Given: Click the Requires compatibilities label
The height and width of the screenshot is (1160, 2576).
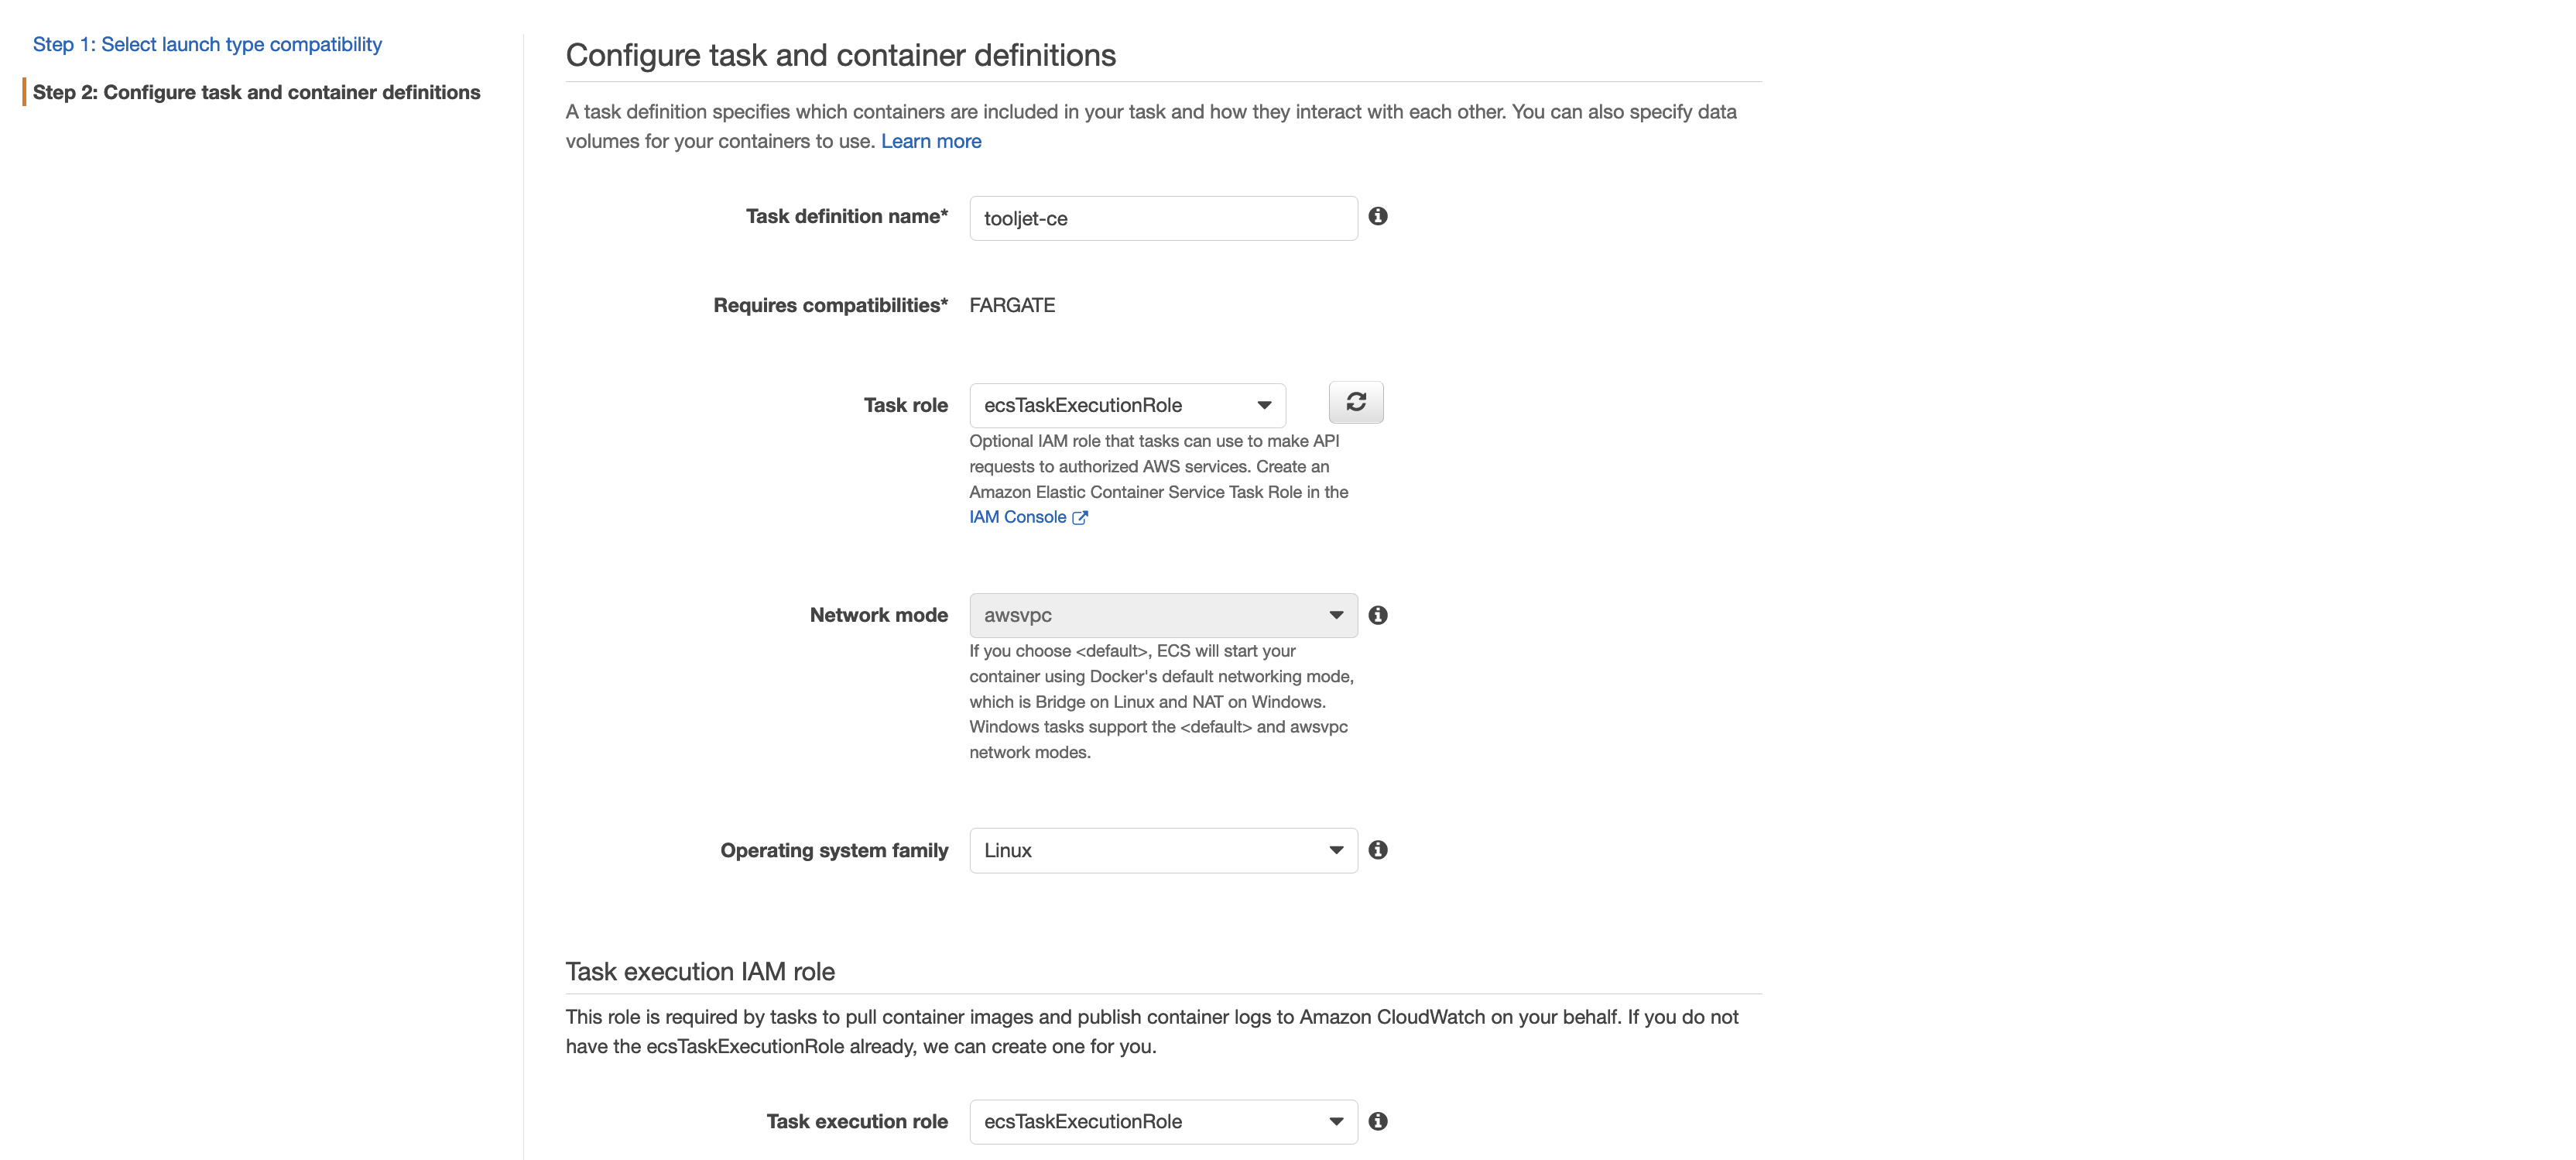Looking at the screenshot, I should coord(830,305).
